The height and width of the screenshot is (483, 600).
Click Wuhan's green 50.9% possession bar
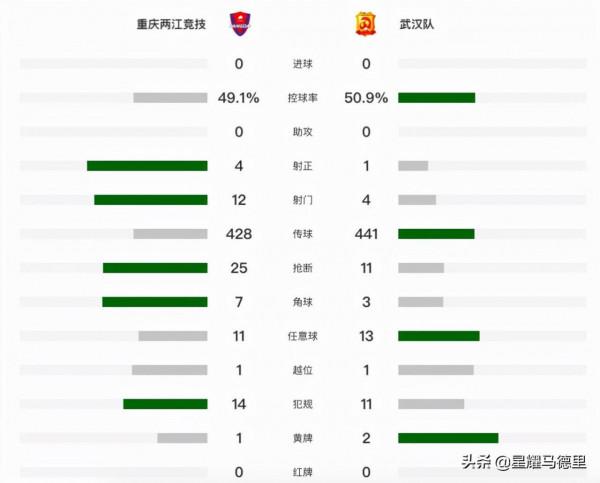click(x=436, y=98)
